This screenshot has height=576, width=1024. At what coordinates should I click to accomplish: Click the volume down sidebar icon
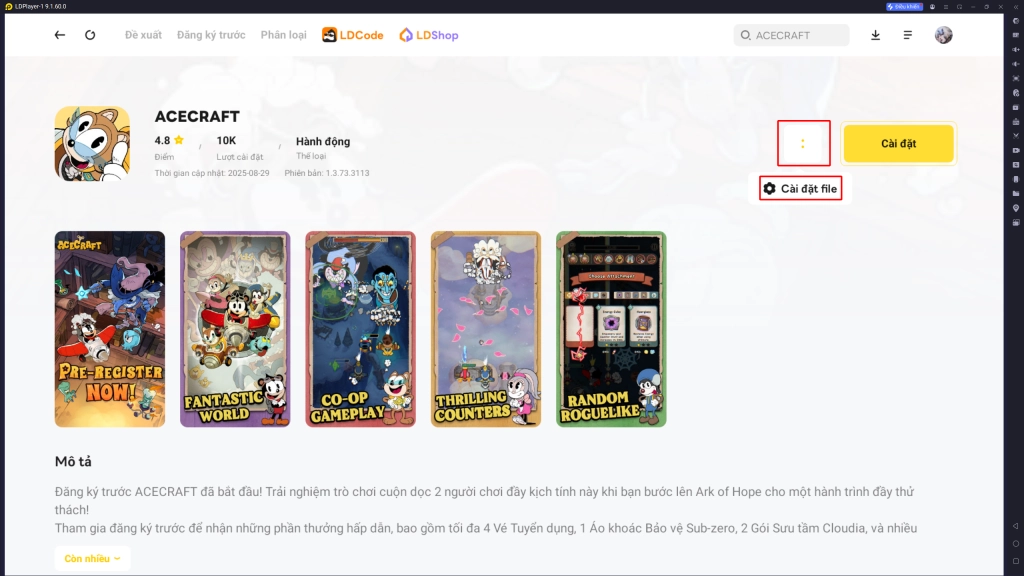1016,64
